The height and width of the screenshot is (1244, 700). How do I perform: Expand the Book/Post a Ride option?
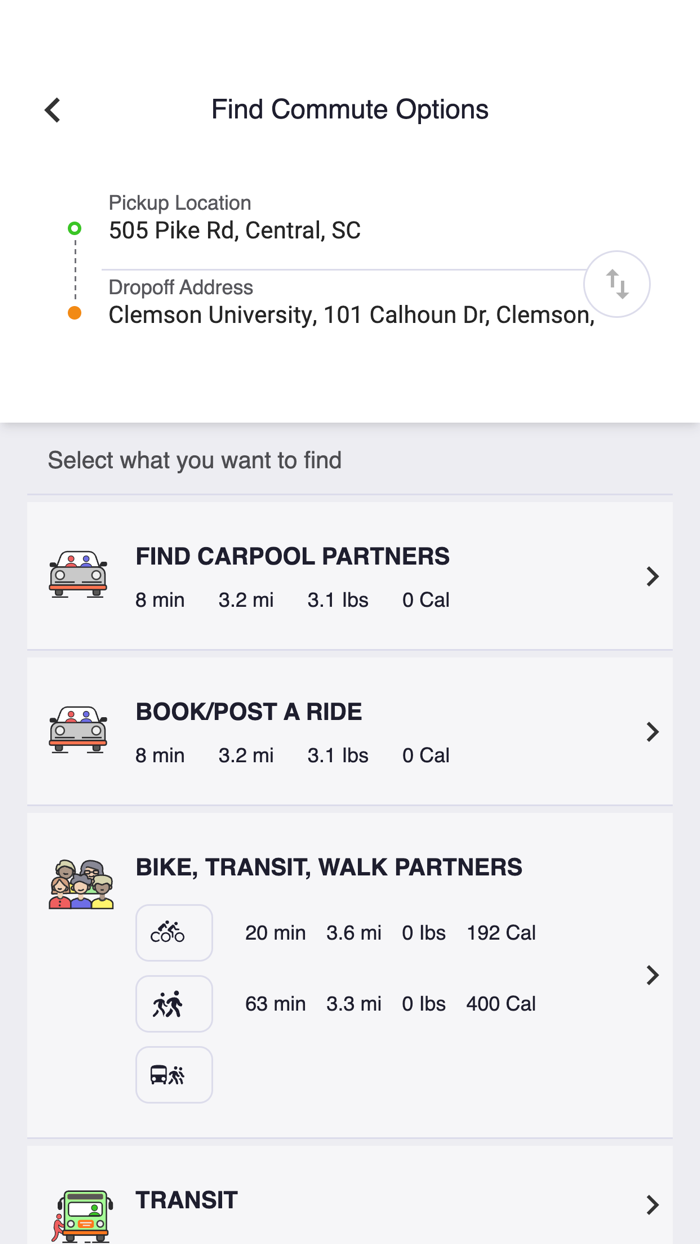coord(652,731)
